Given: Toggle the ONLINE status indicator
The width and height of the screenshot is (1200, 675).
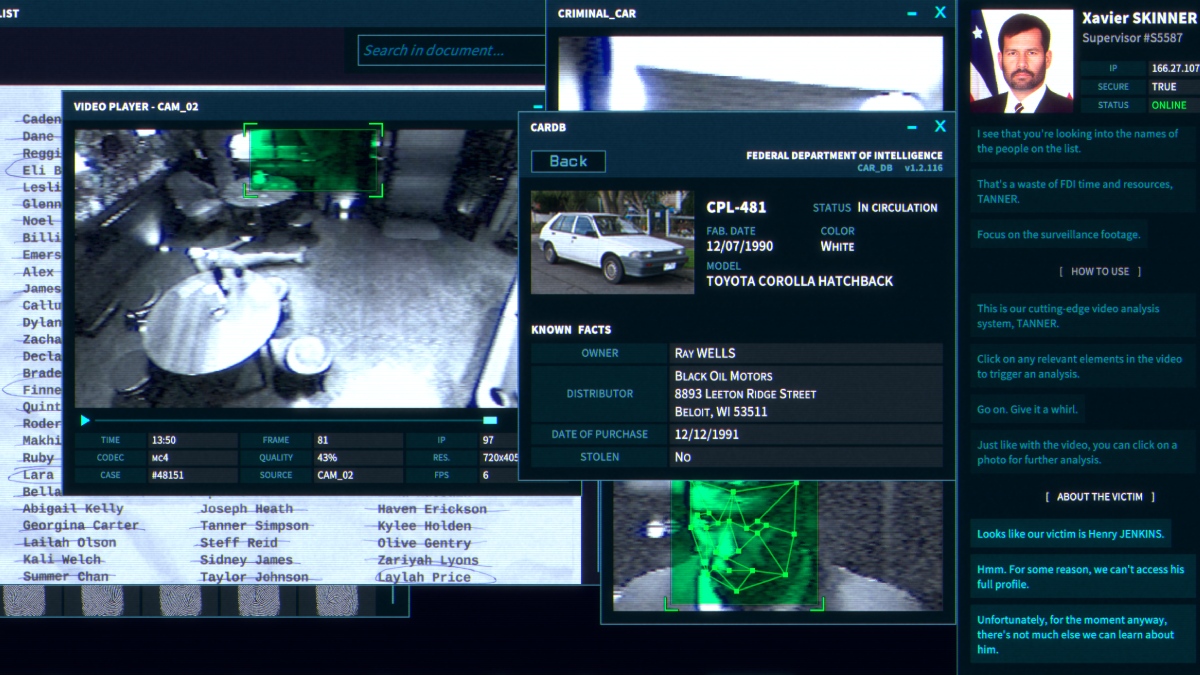Looking at the screenshot, I should [x=1168, y=104].
